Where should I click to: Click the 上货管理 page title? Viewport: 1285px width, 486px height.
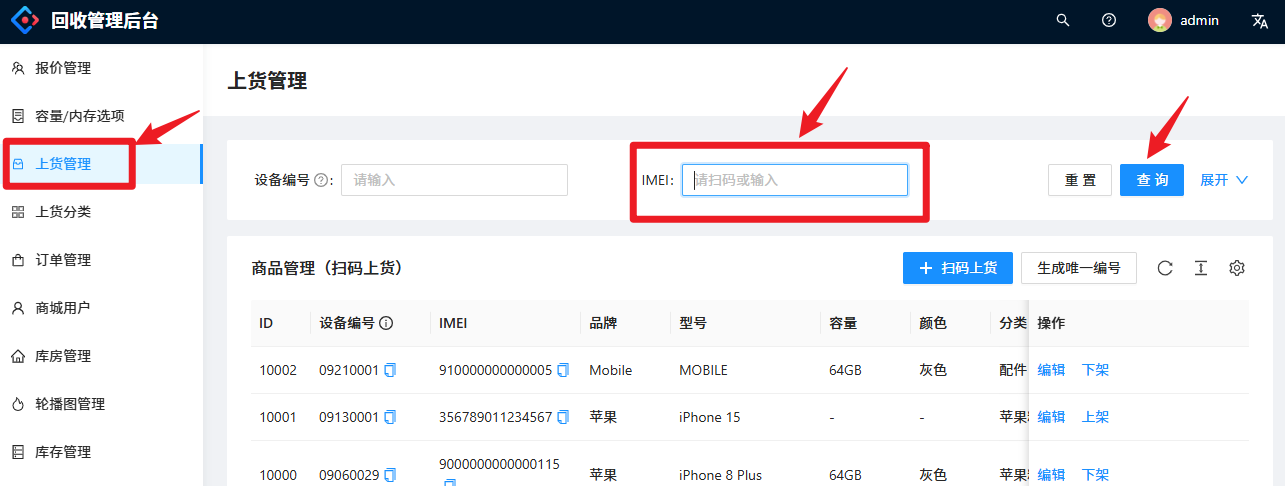coord(267,82)
